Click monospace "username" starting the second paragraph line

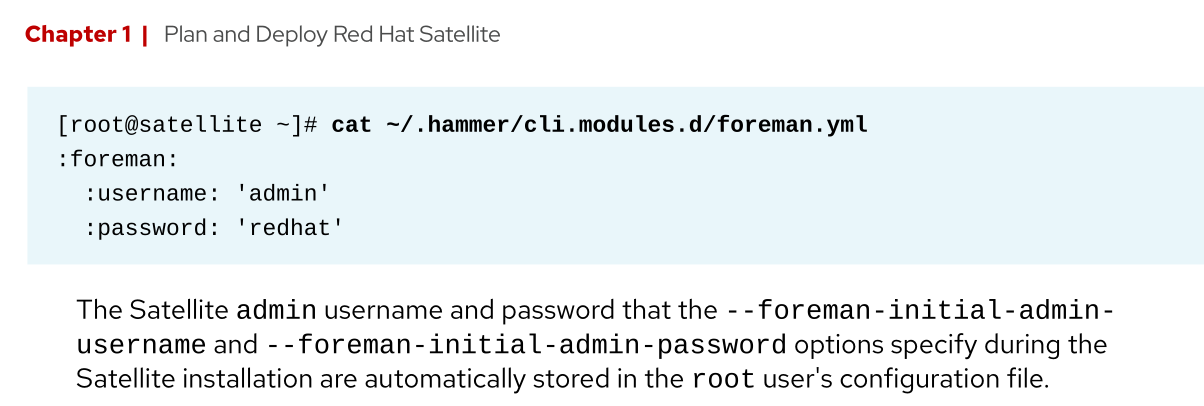(141, 346)
